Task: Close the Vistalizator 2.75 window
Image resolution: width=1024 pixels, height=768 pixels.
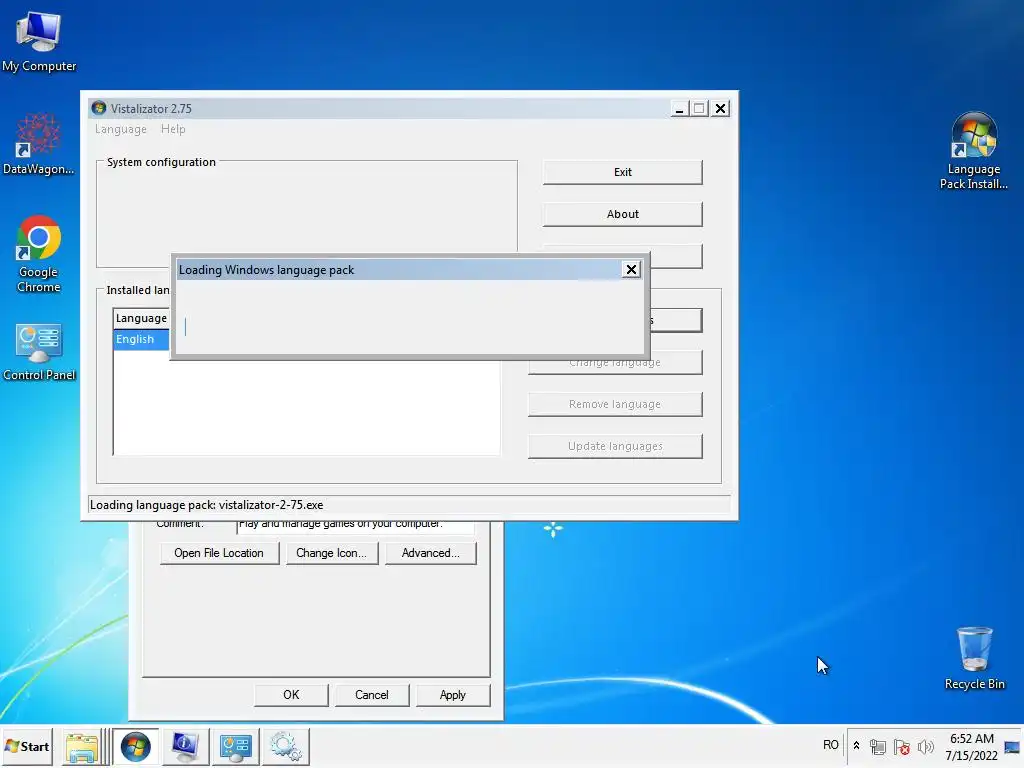Action: tap(720, 109)
